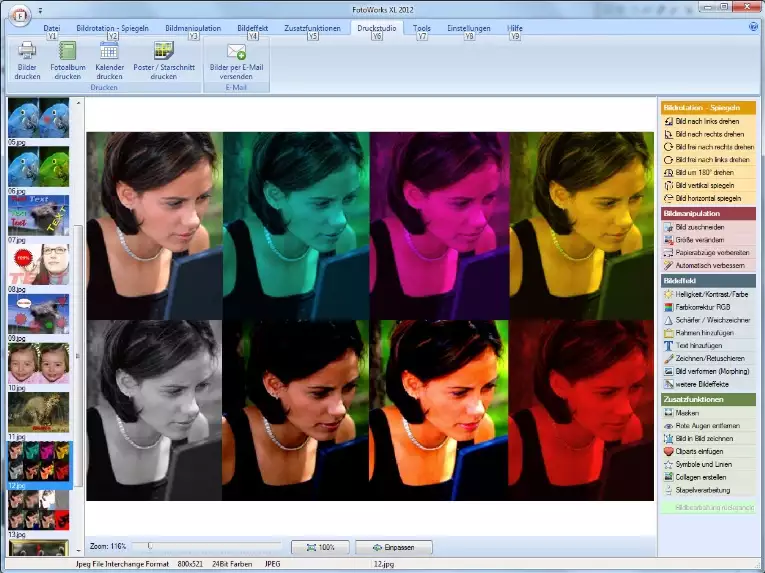Open the quick access toolbar dropdown arrow
This screenshot has width=765, height=573.
tap(41, 11)
